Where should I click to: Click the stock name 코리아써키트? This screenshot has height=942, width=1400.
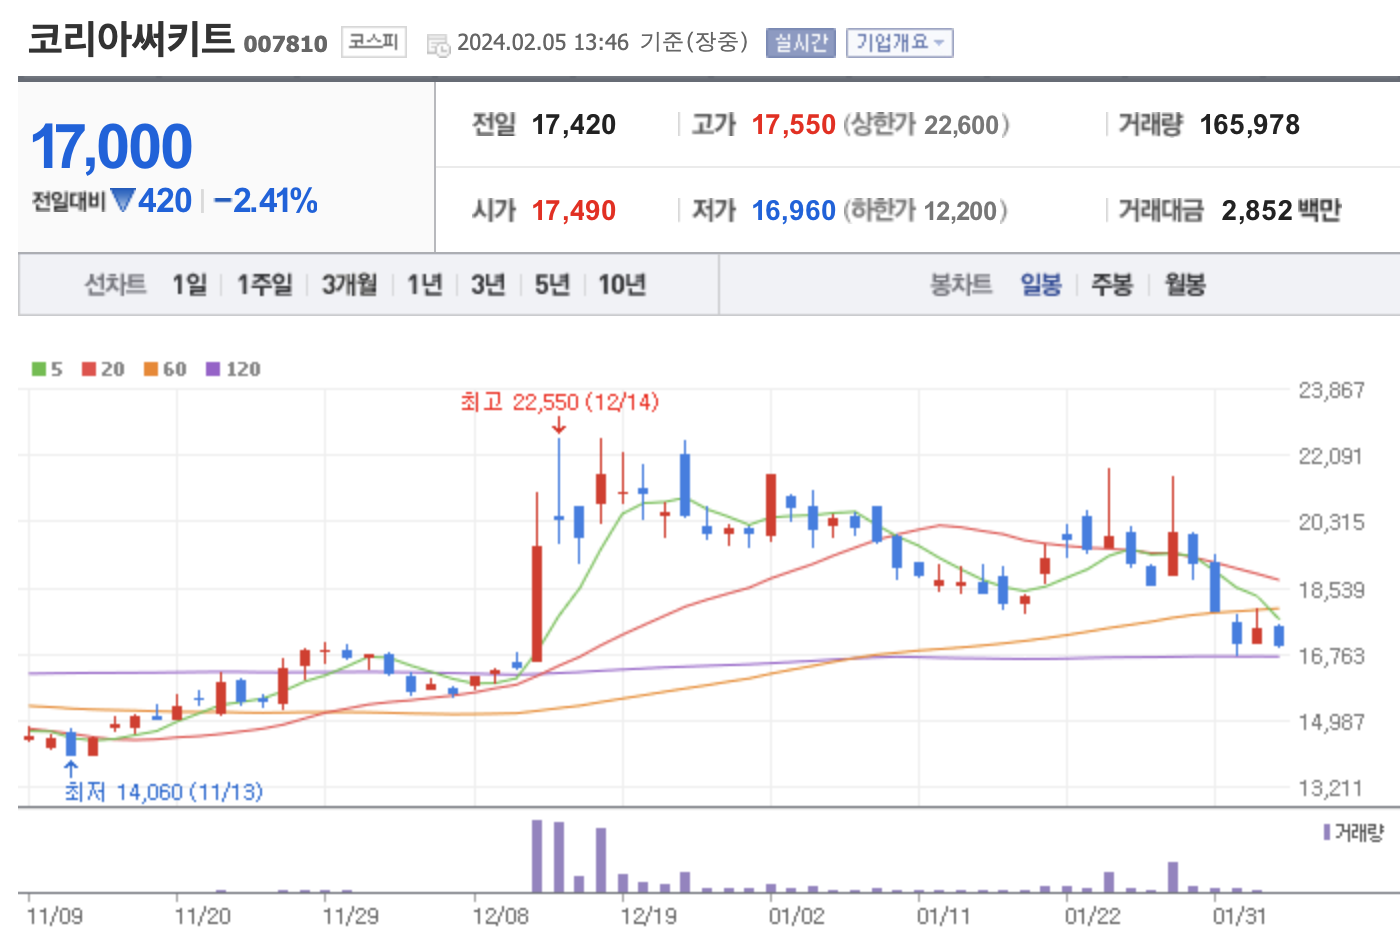tap(130, 38)
